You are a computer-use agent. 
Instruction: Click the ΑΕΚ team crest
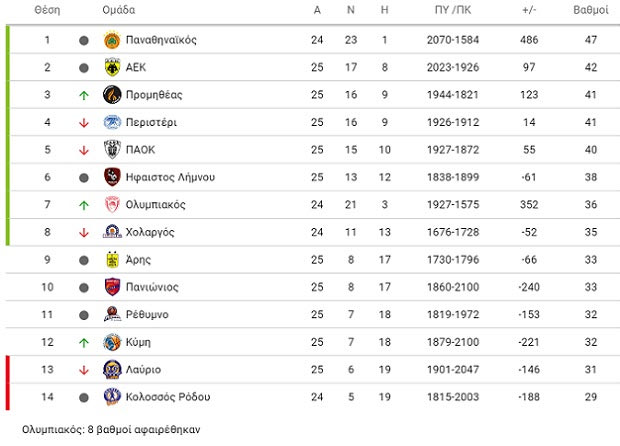click(x=112, y=67)
